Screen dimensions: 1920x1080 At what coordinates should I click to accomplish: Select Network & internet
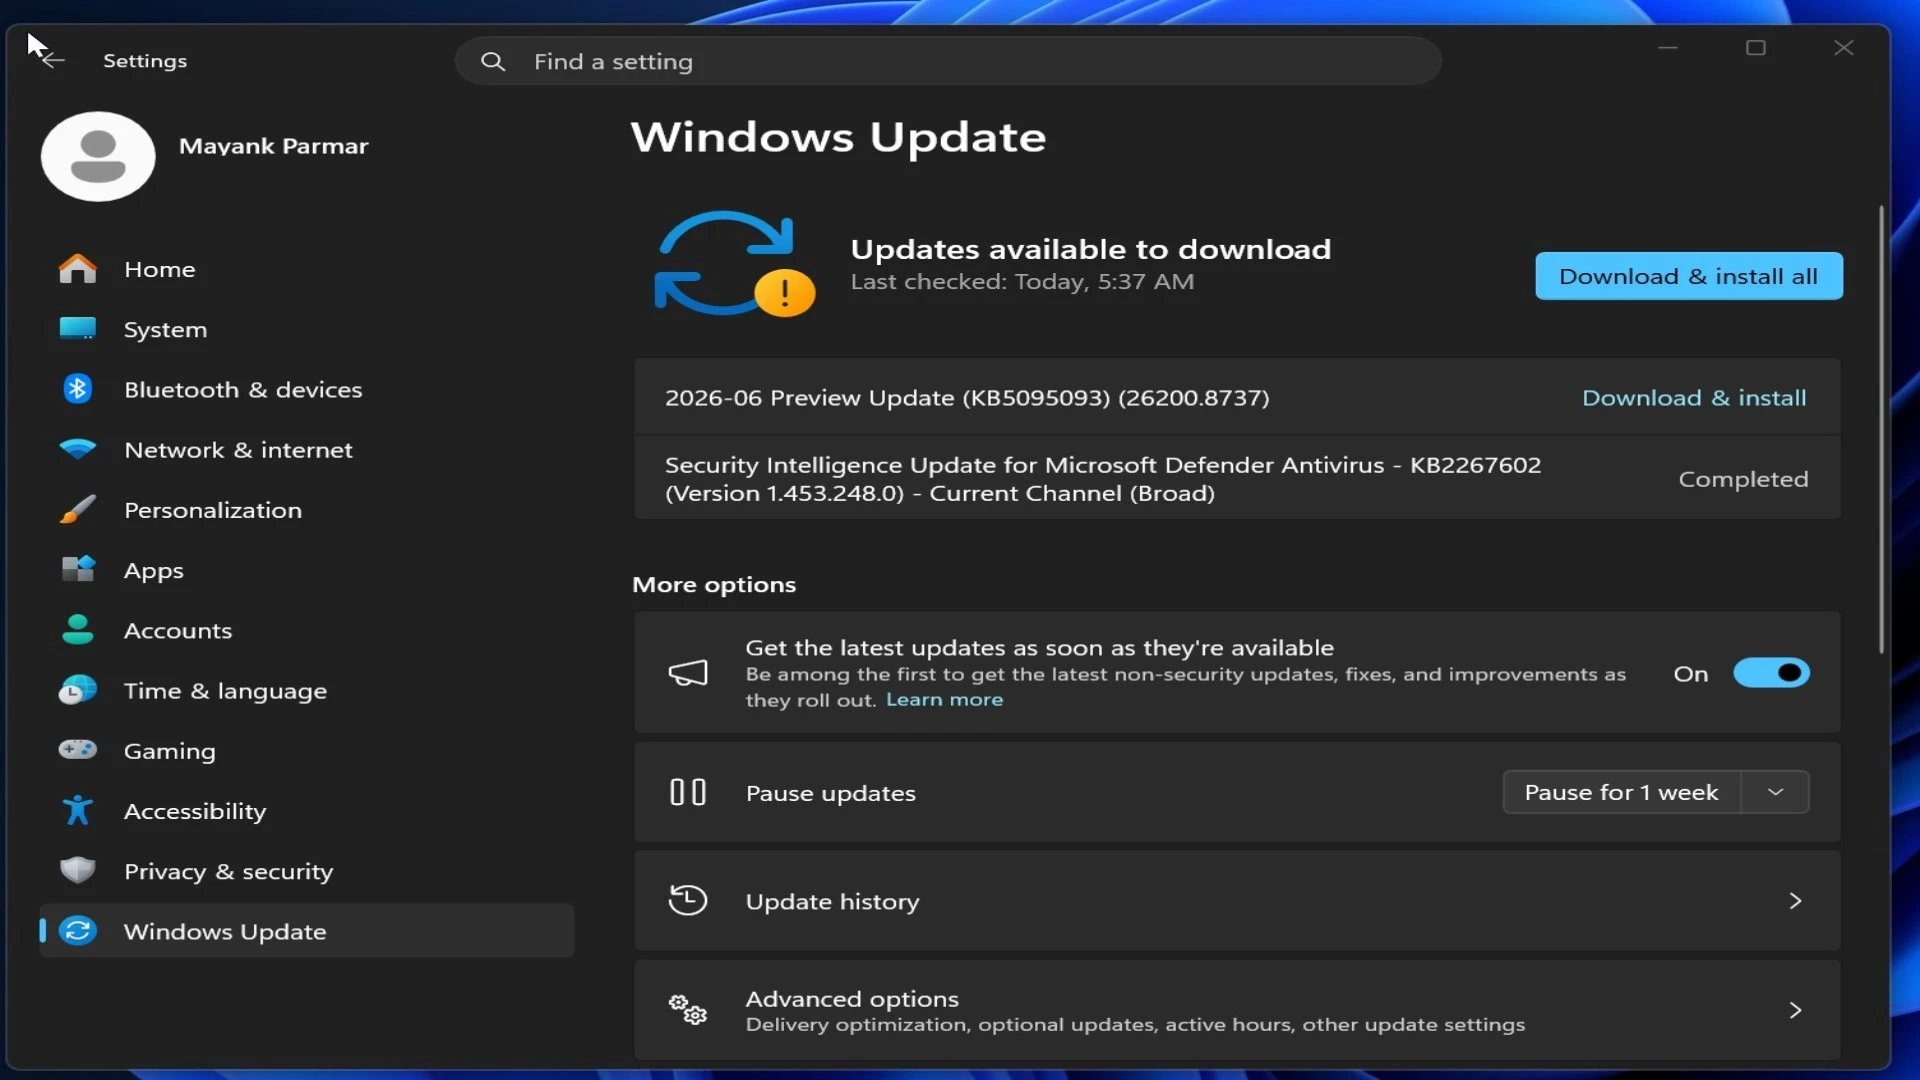(306, 449)
